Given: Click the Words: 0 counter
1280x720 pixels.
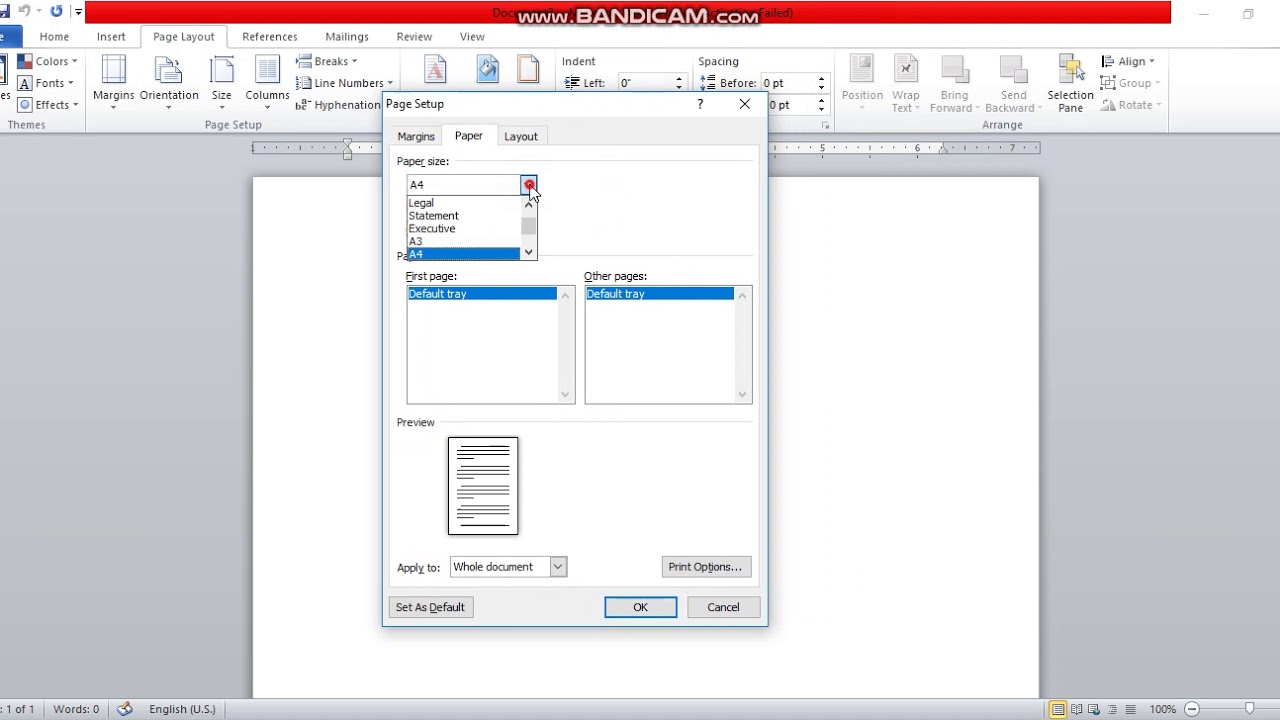Looking at the screenshot, I should tap(76, 709).
